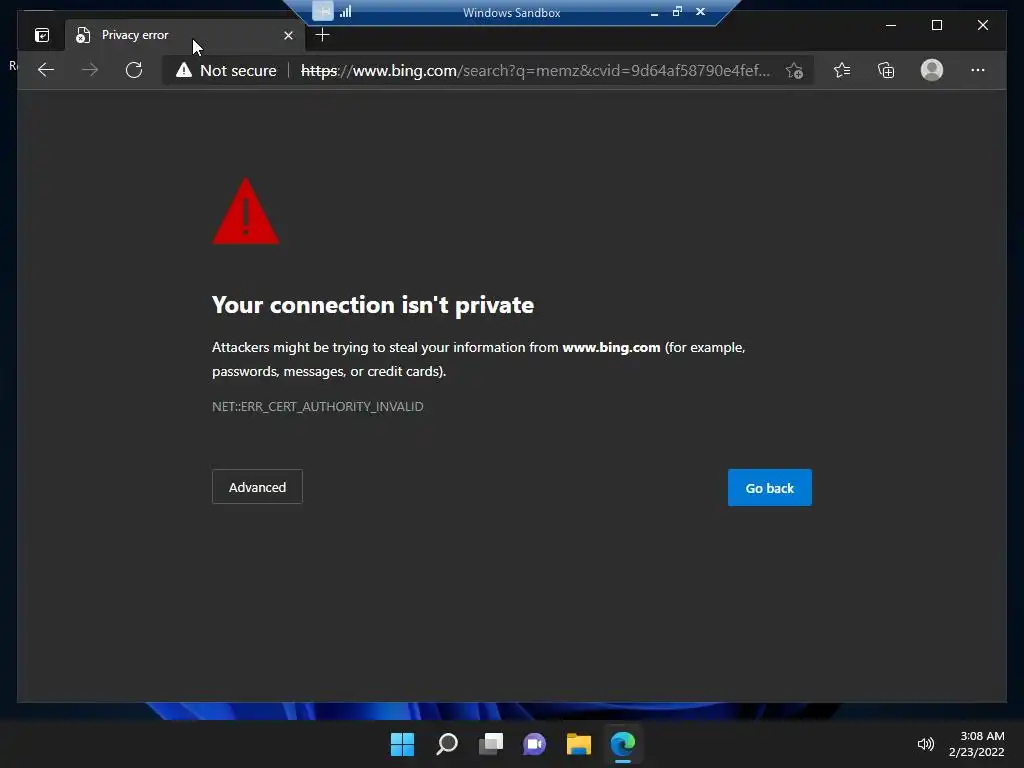Open the Windows Start menu
Image resolution: width=1024 pixels, height=768 pixels.
click(402, 744)
